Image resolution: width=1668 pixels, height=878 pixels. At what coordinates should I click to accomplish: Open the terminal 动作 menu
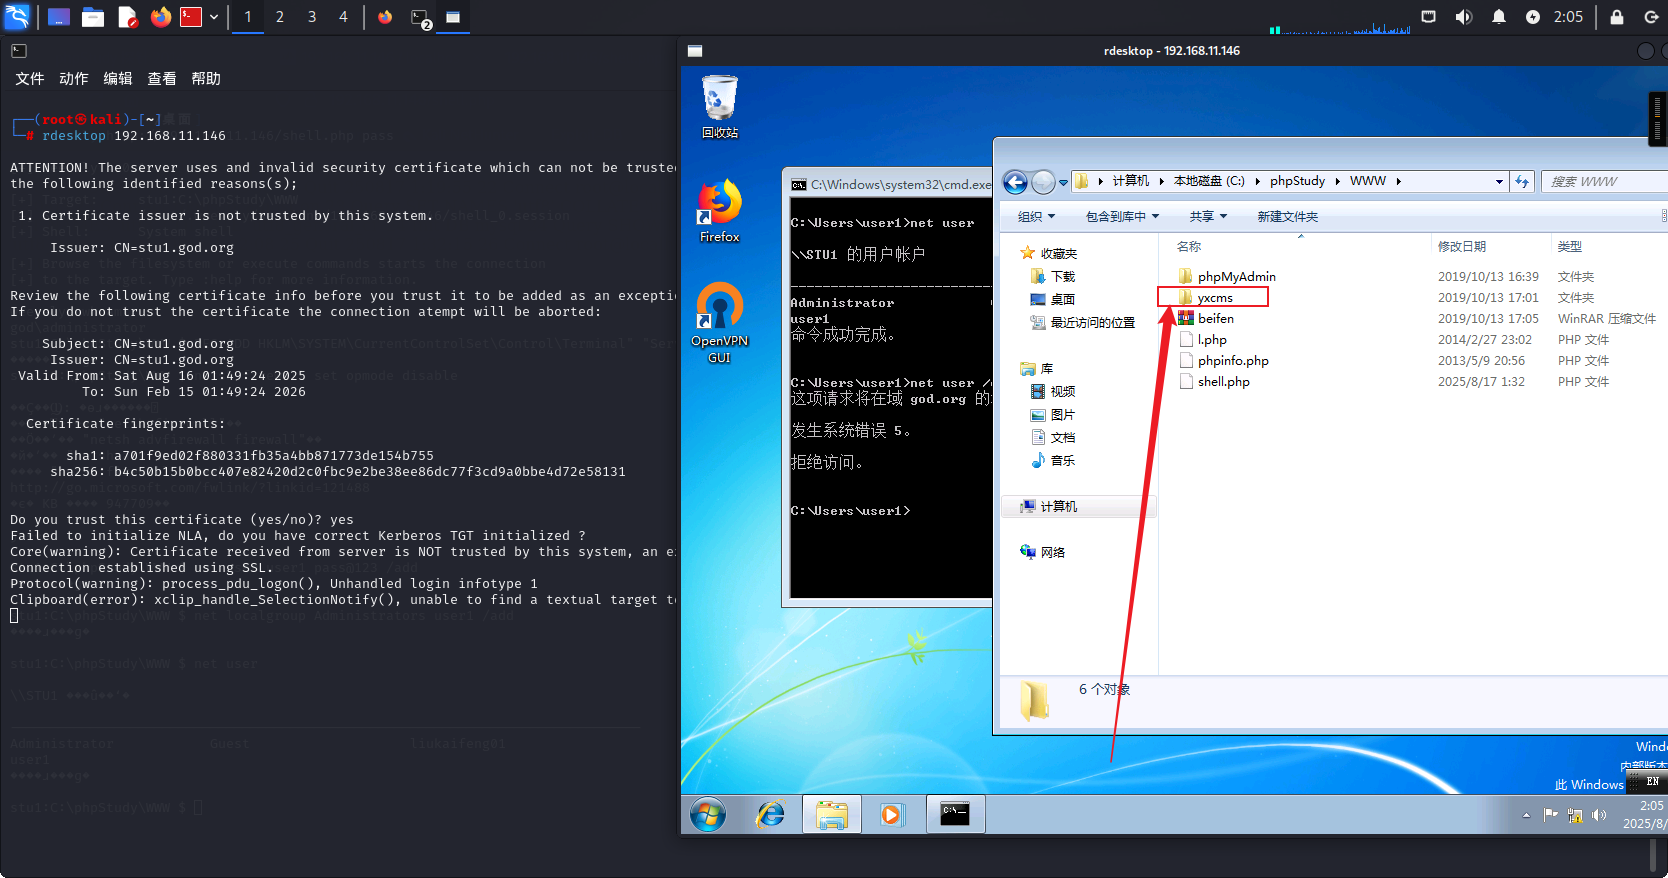coord(73,78)
